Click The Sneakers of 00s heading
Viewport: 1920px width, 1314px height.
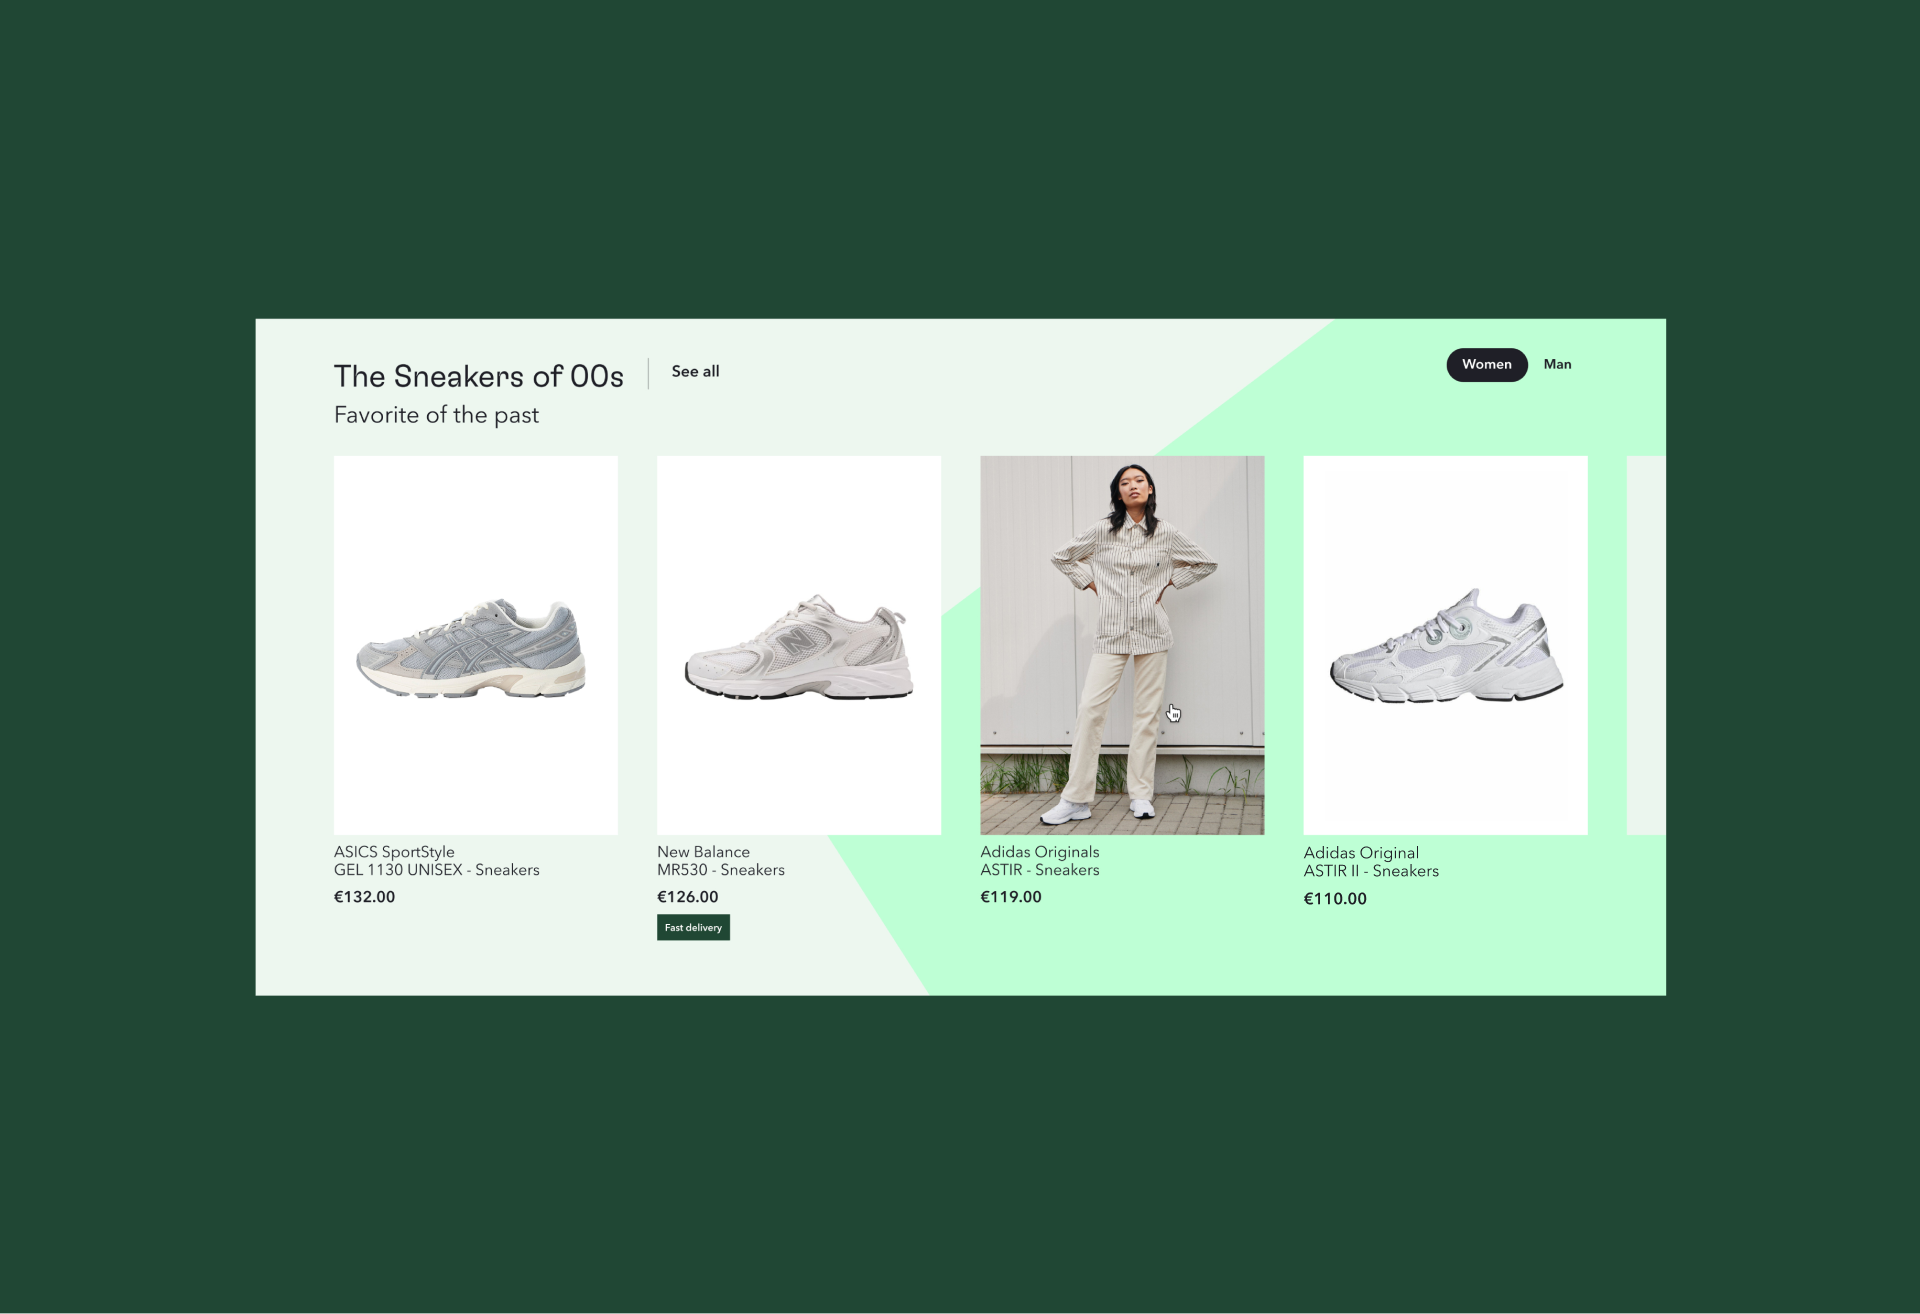[478, 376]
